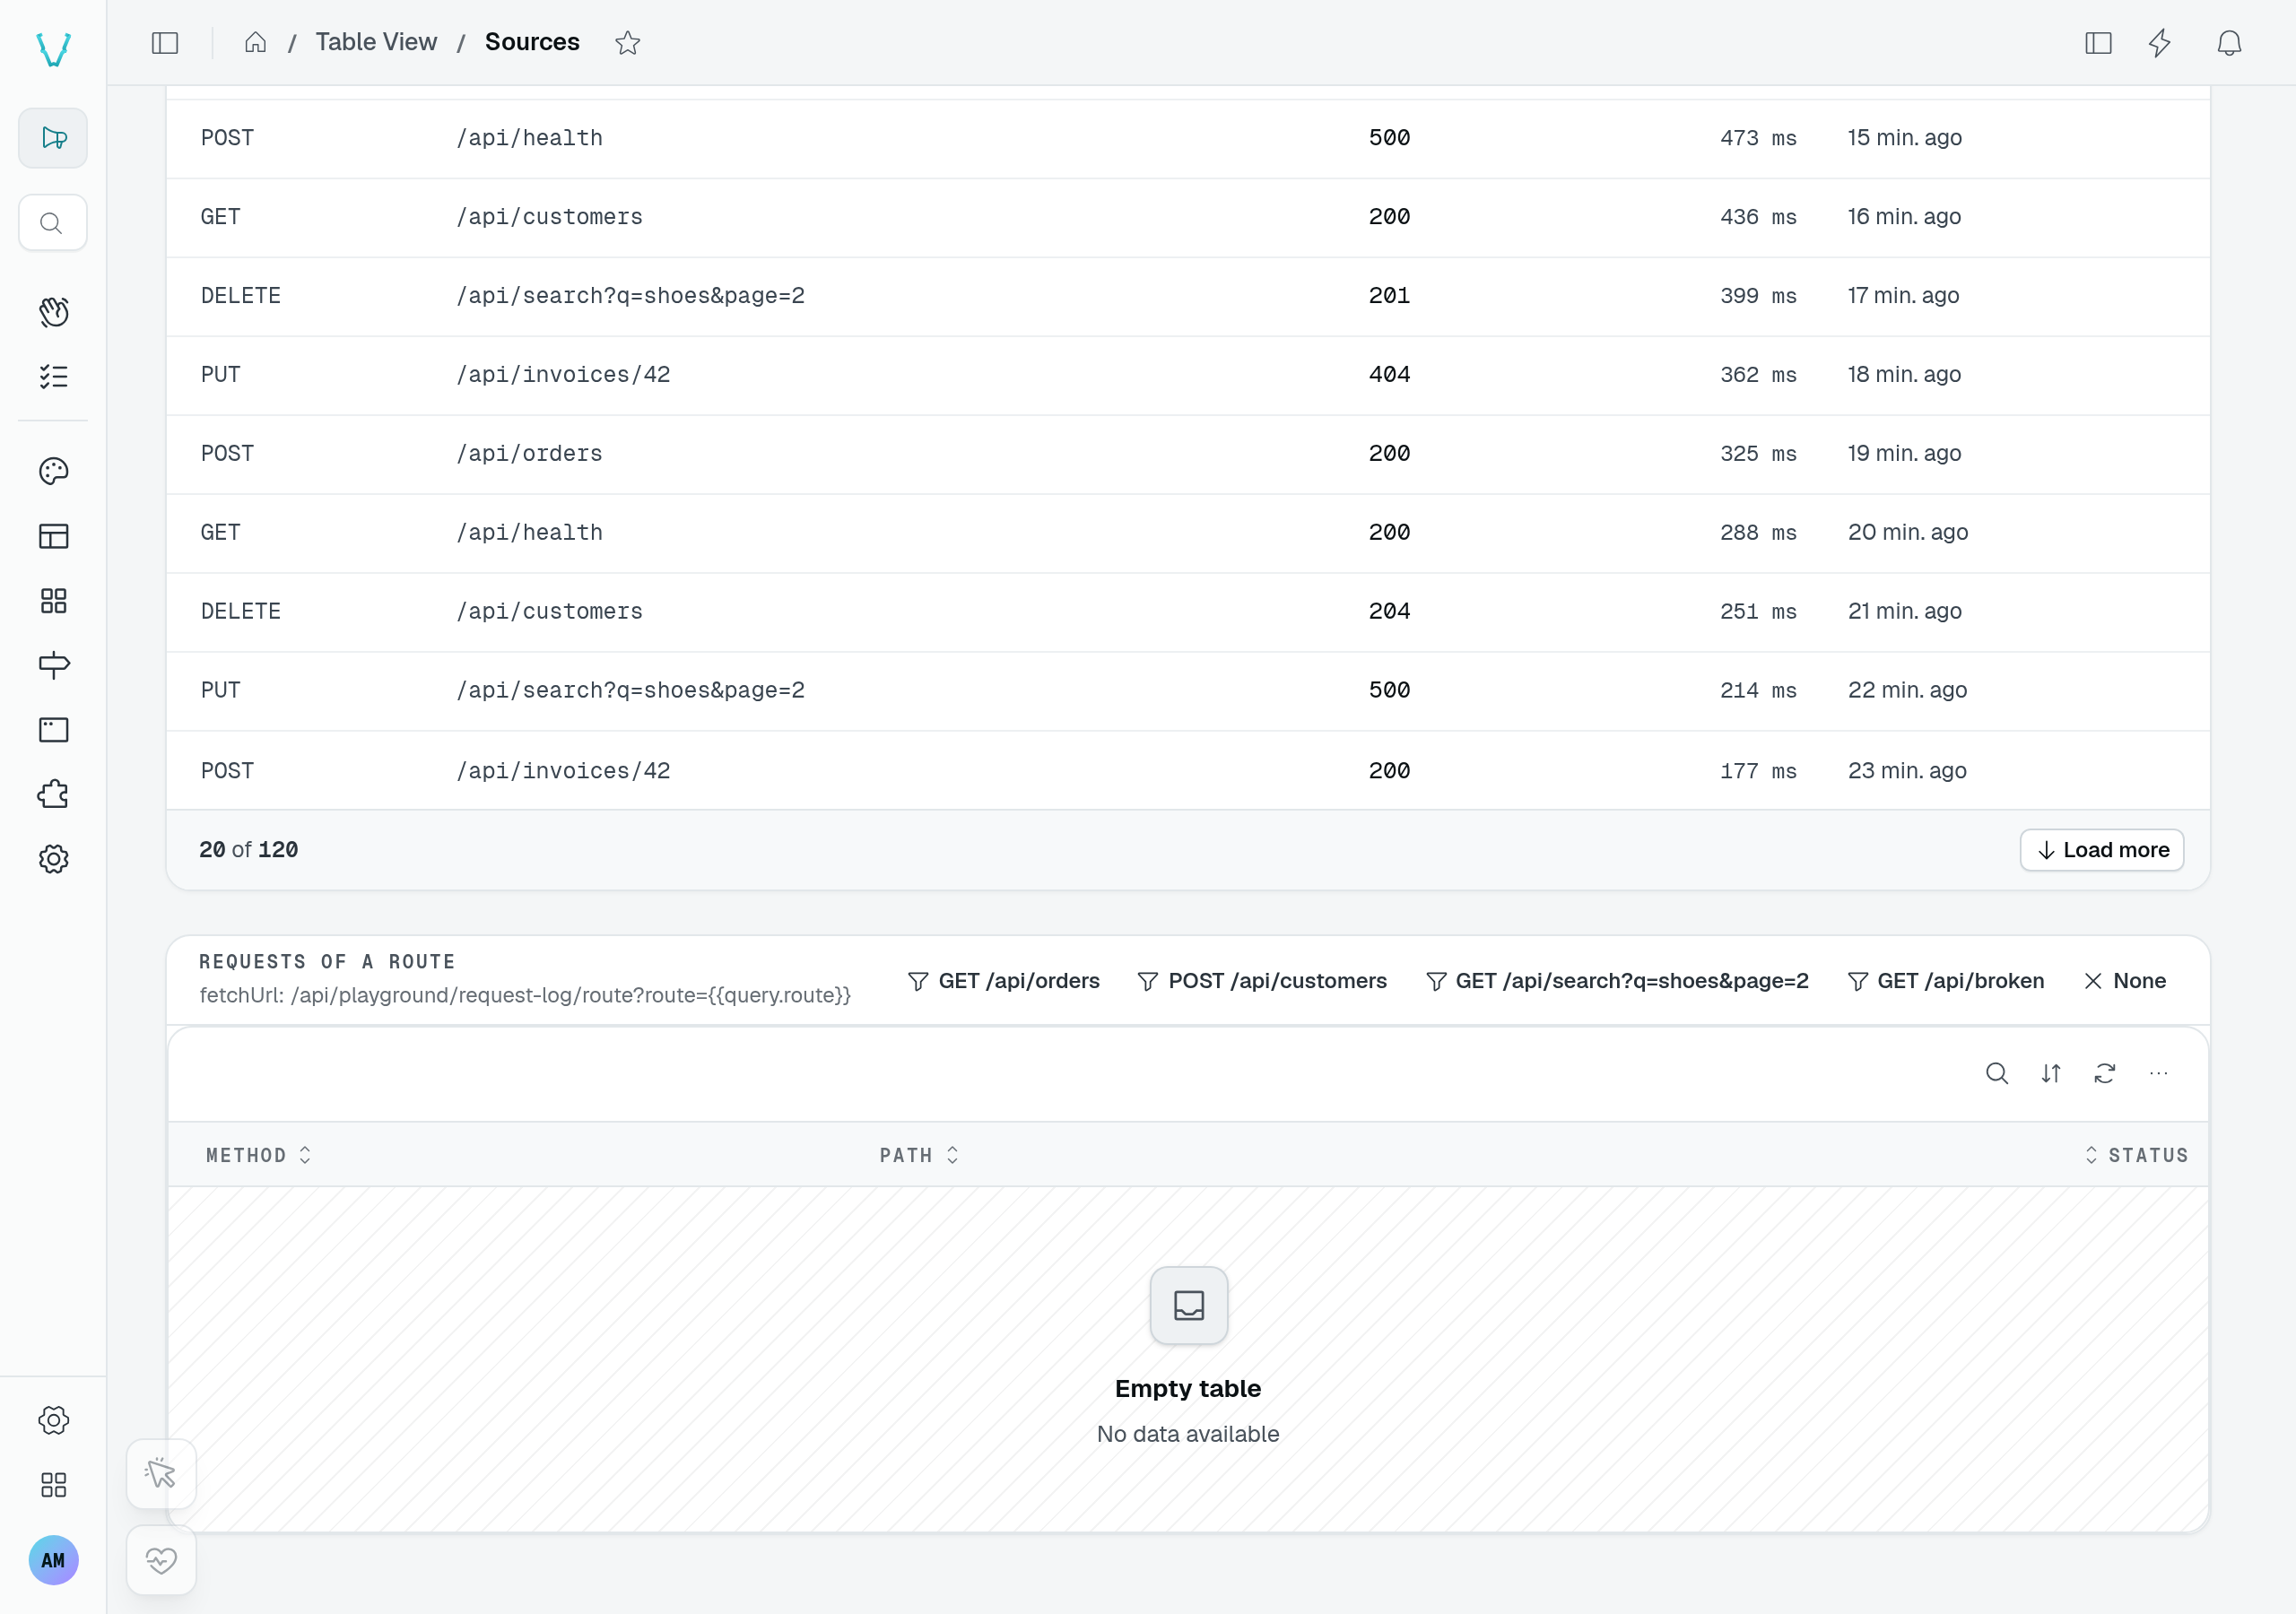Click the Sources breadcrumb

coord(532,42)
